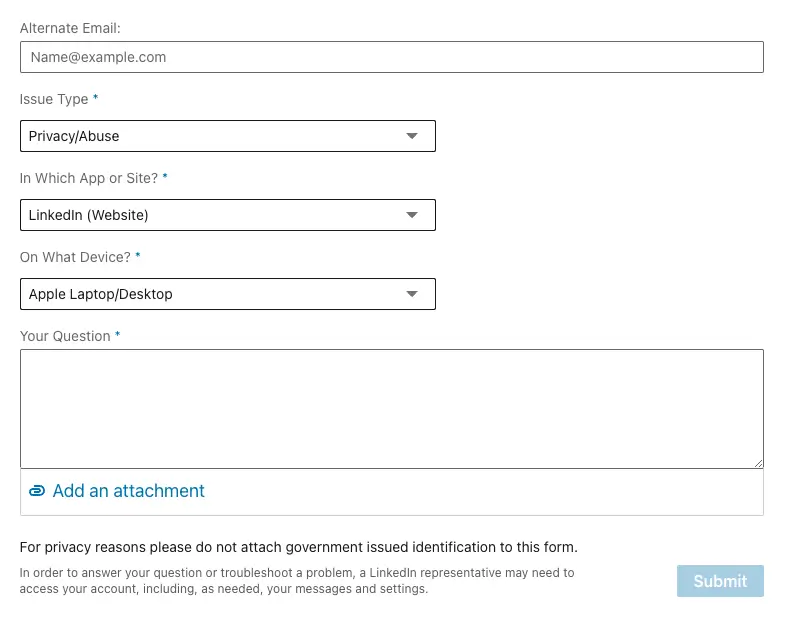Click the Alternate Email input field
The width and height of the screenshot is (790, 620).
pos(391,57)
